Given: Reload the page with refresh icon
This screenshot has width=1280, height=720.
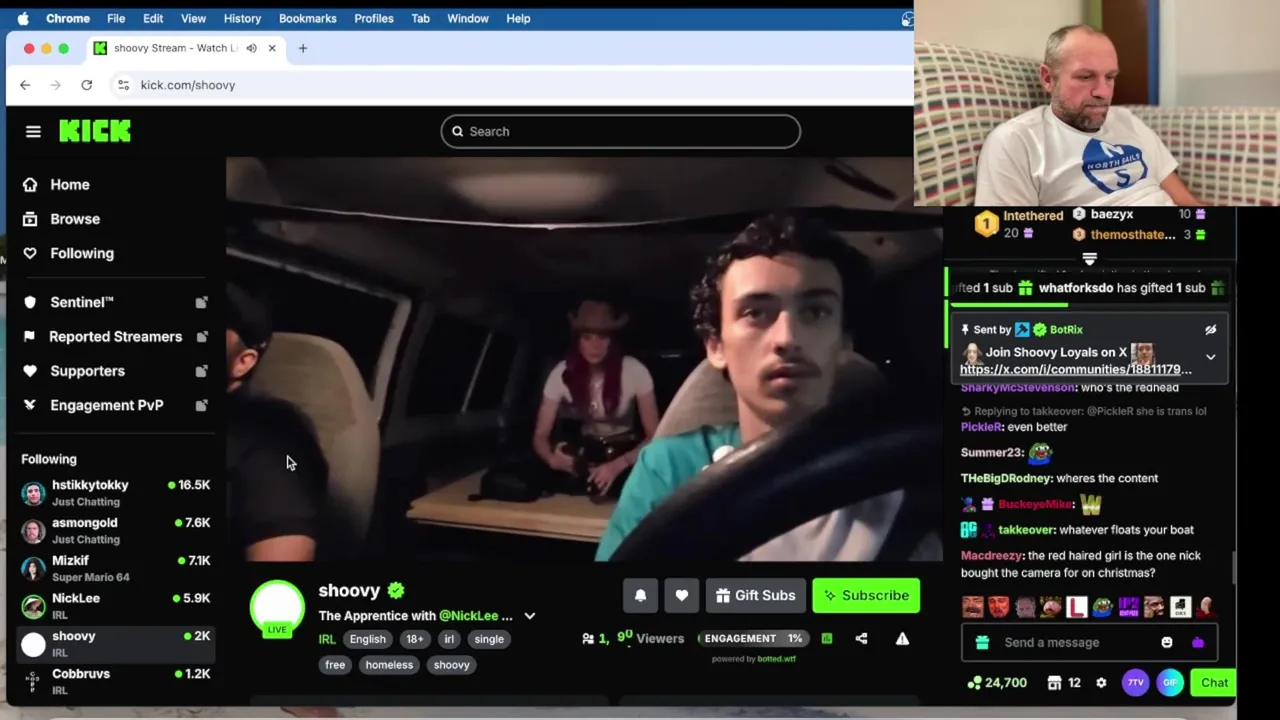Looking at the screenshot, I should (87, 85).
